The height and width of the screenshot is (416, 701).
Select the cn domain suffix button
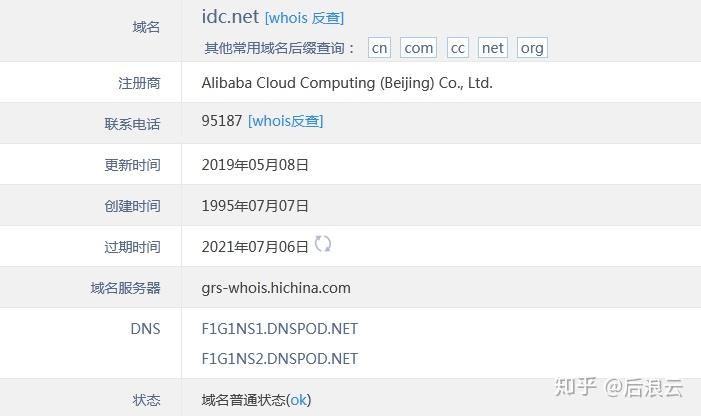[379, 48]
